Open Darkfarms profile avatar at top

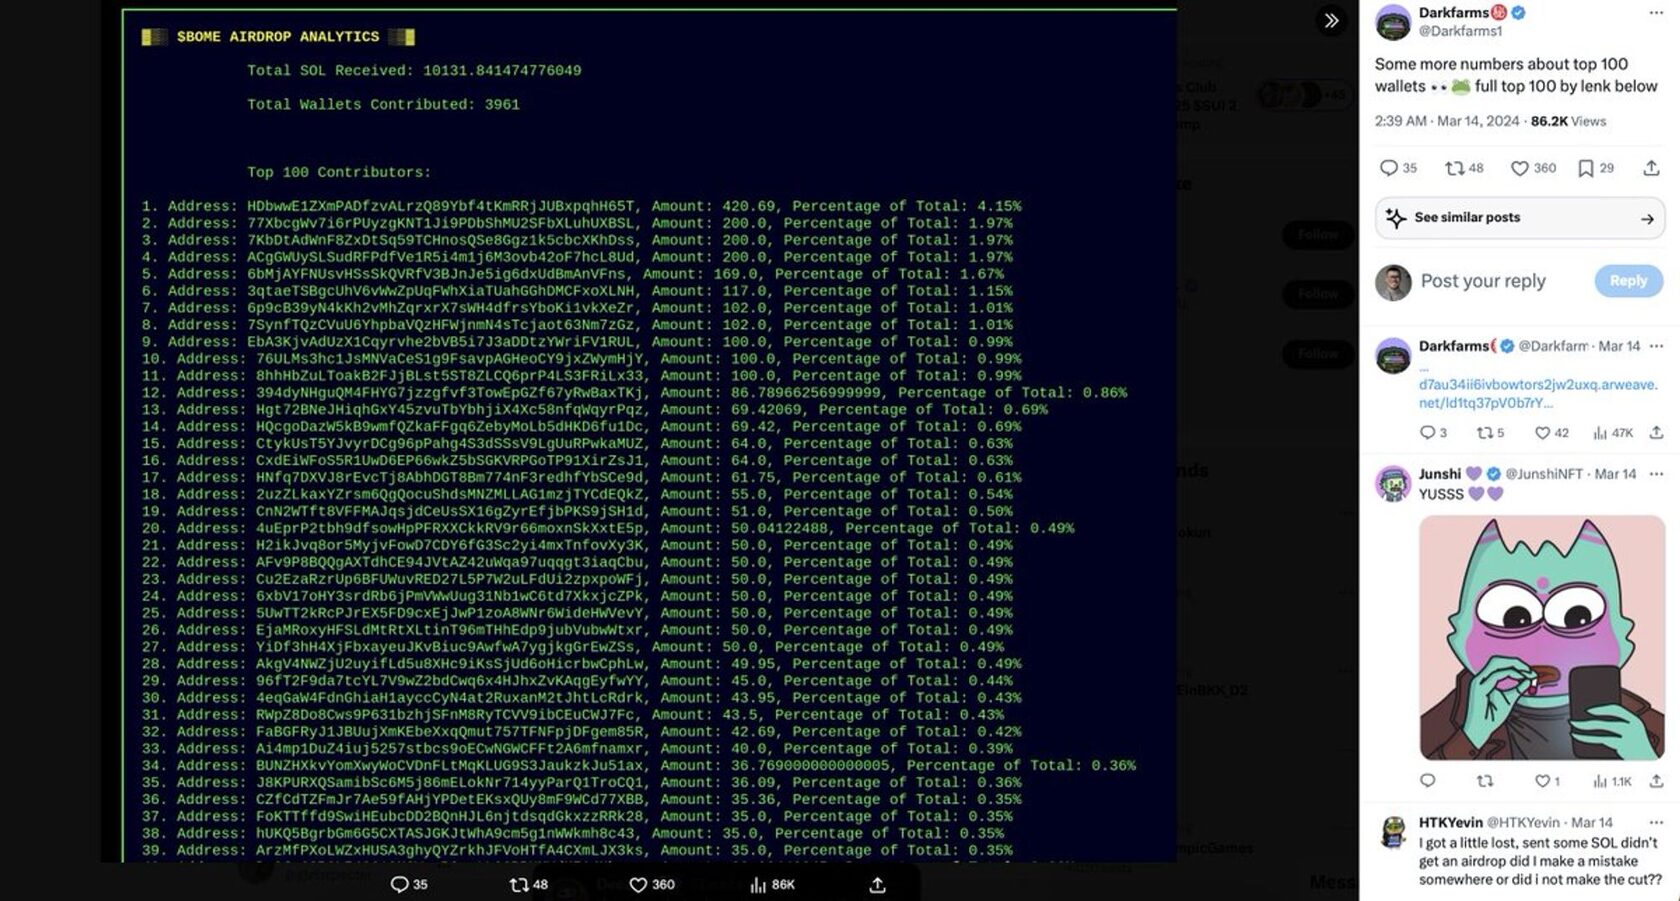point(1393,21)
